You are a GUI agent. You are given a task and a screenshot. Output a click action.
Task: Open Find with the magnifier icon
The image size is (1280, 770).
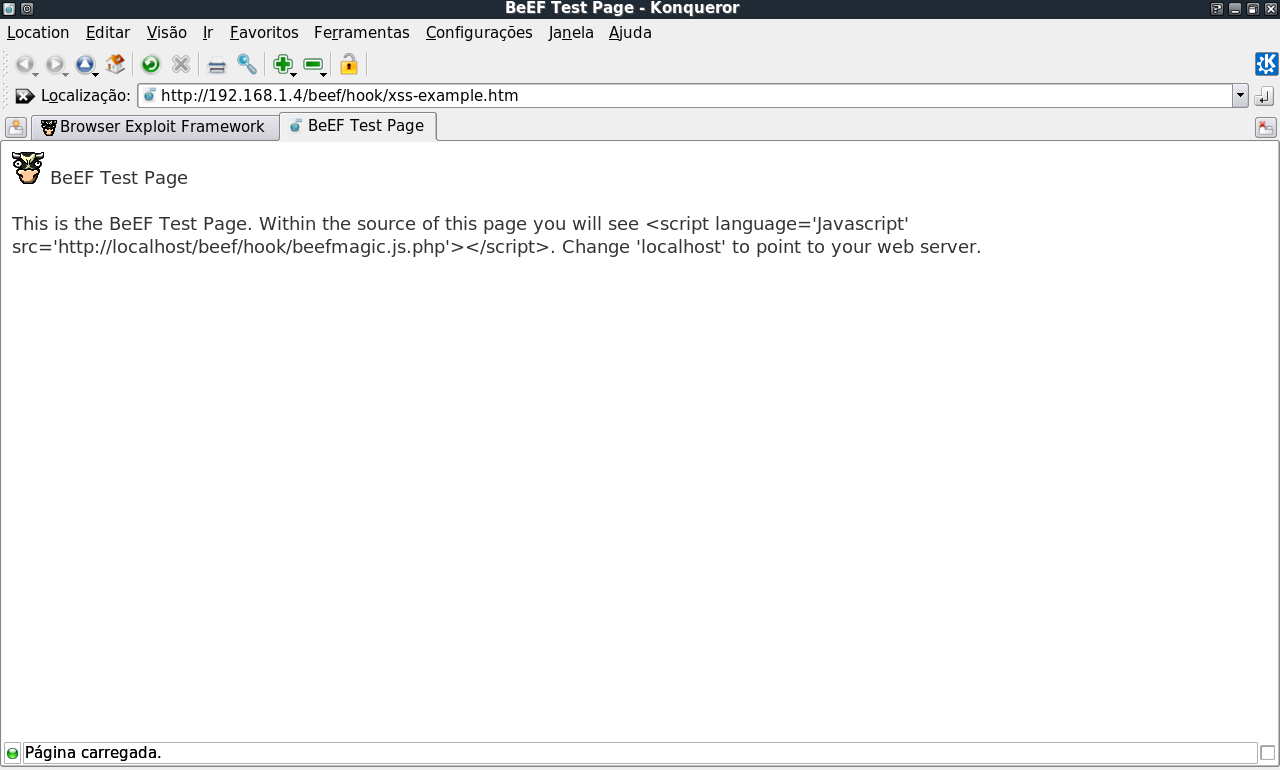[x=247, y=65]
